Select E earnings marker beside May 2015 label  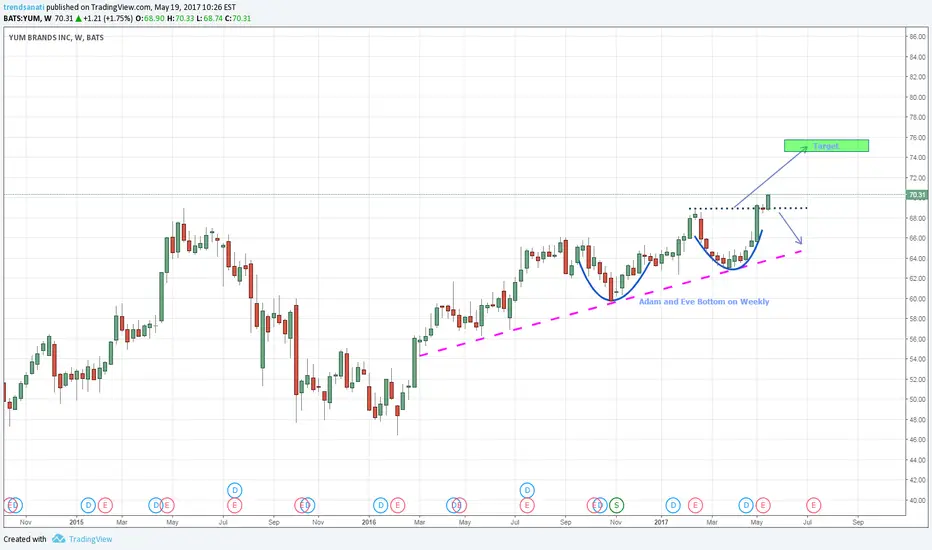[x=167, y=505]
